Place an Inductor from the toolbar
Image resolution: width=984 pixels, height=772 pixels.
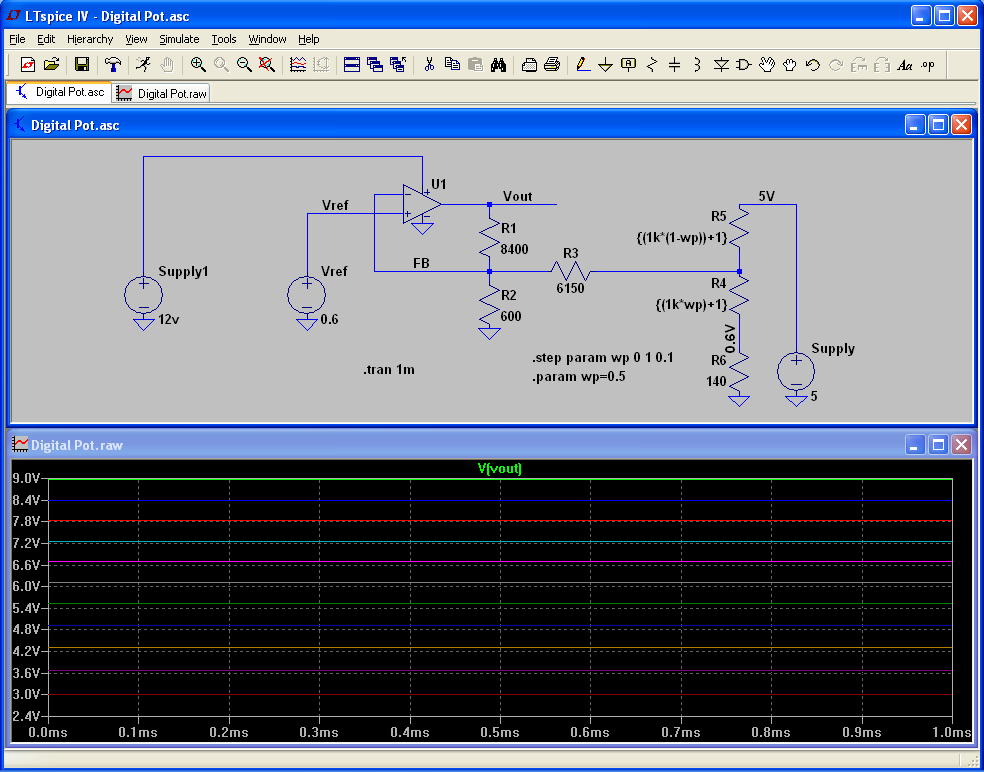point(697,64)
